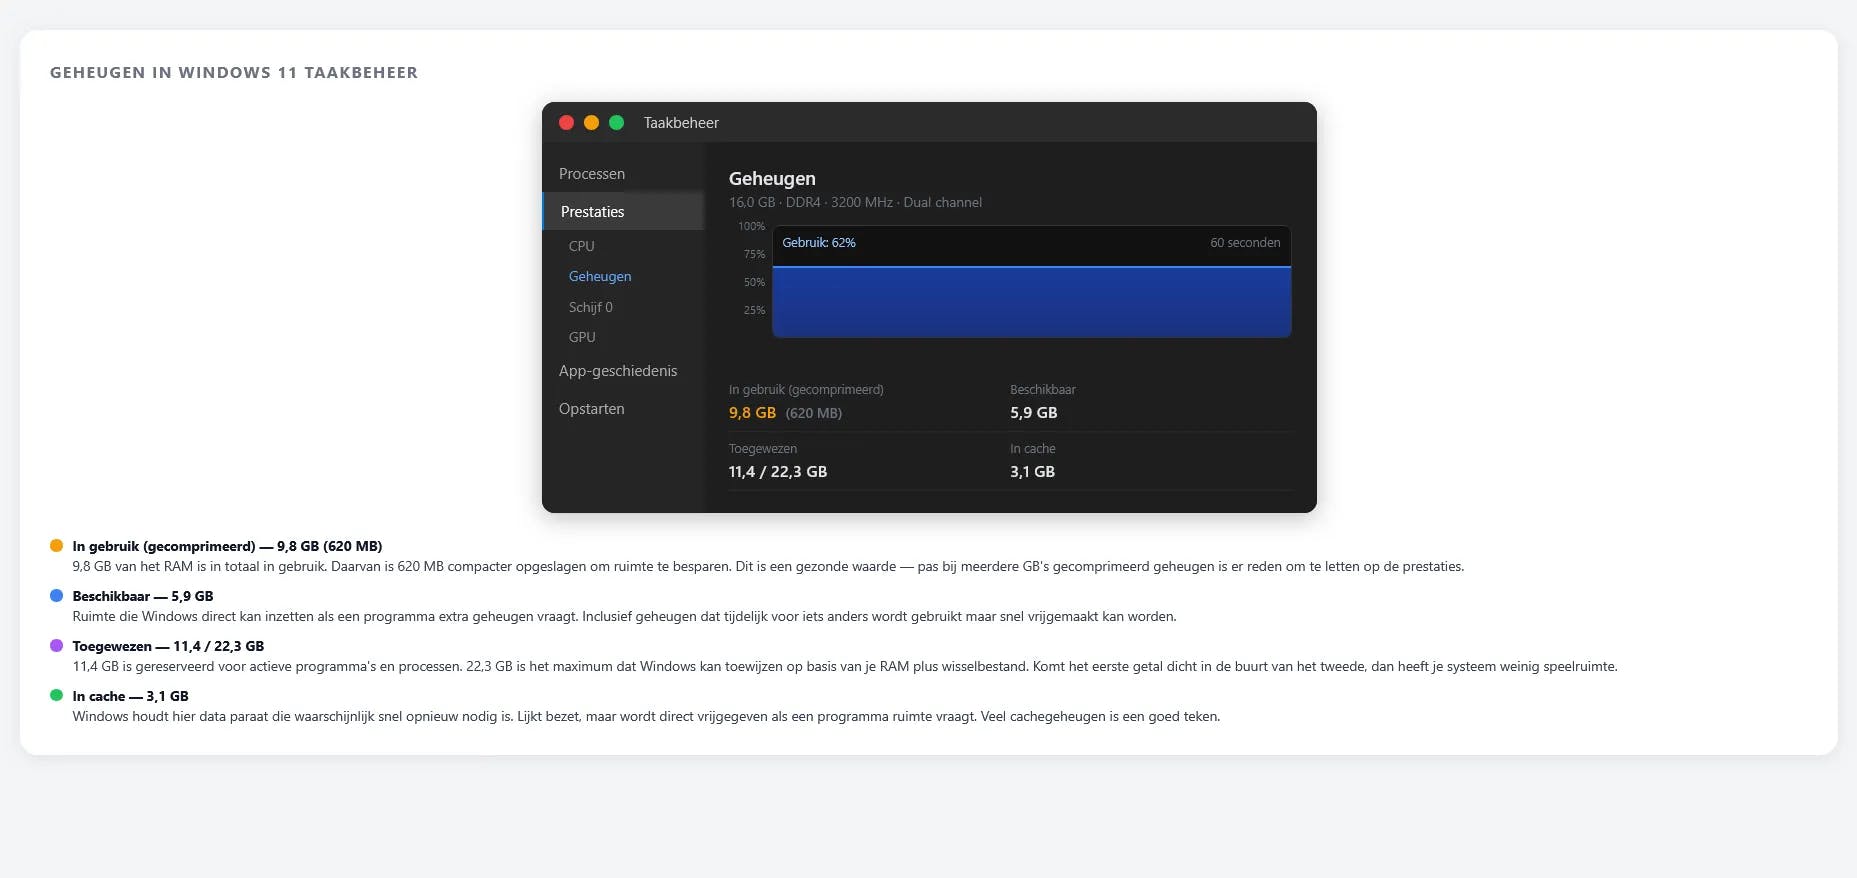Select CPU under Prestaties
Viewport: 1857px width, 878px height.
tap(581, 246)
